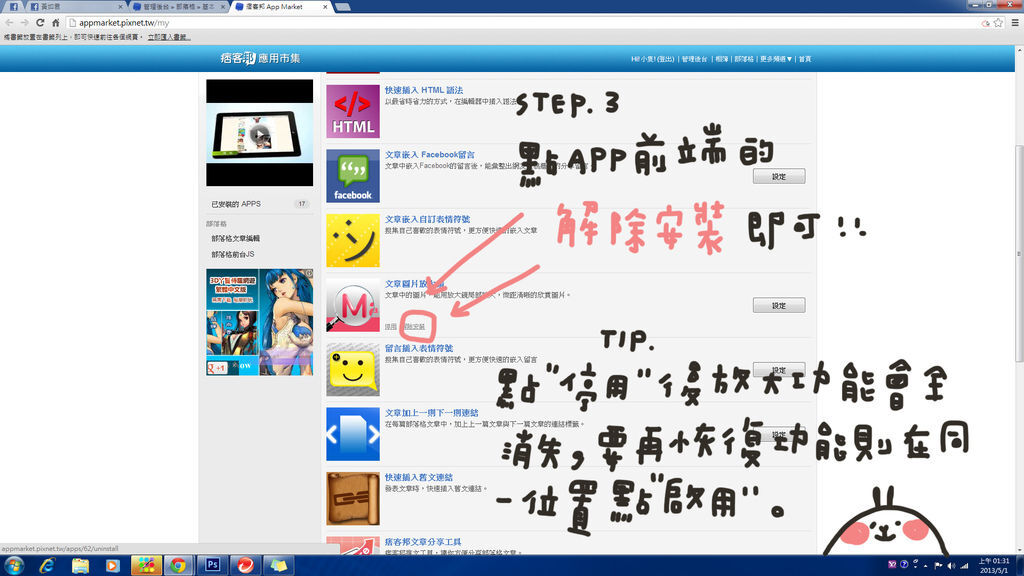
Task: Open a new browser tab
Action: [343, 7]
